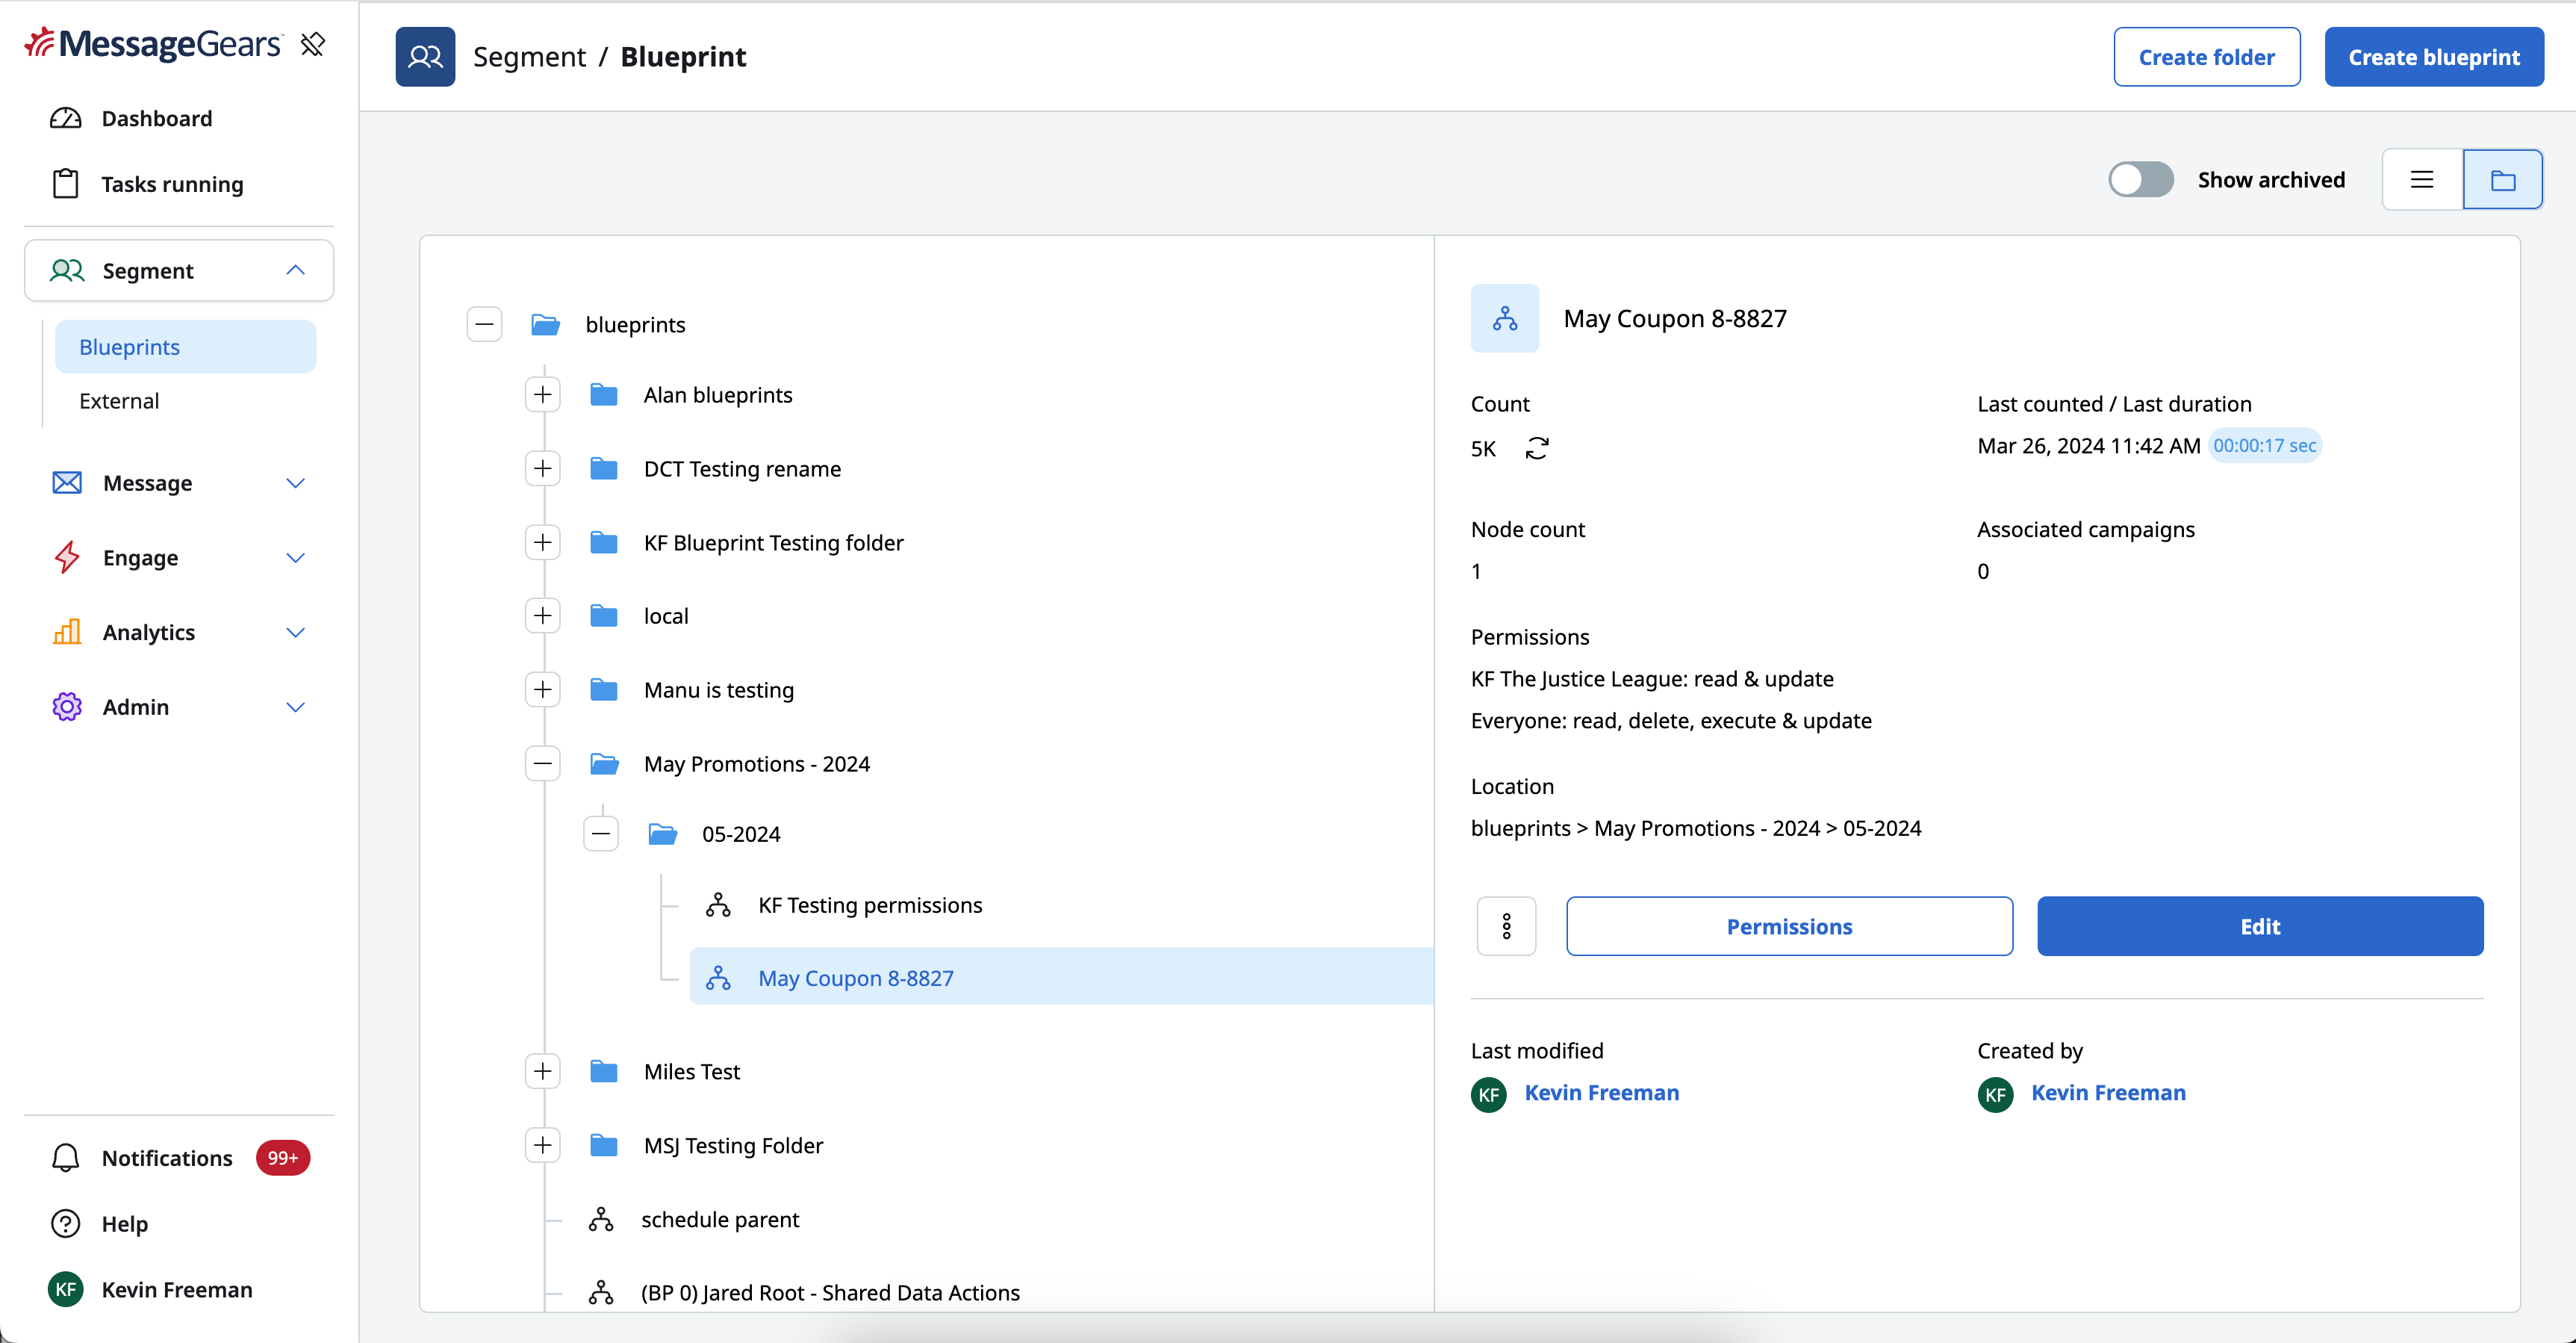Expand the MSJ Testing Folder
The height and width of the screenshot is (1343, 2576).
click(x=543, y=1145)
